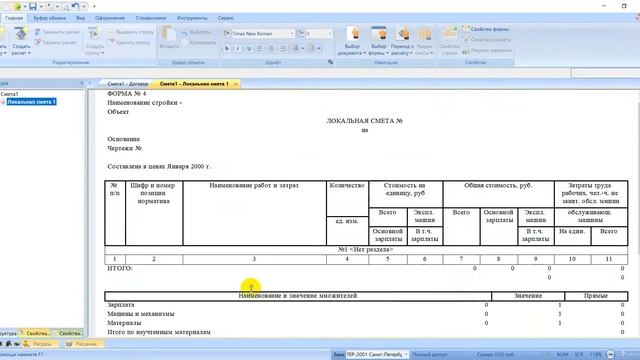The width and height of the screenshot is (640, 360).
Task: Close the Локальная смета 1 document tab
Action: (236, 84)
